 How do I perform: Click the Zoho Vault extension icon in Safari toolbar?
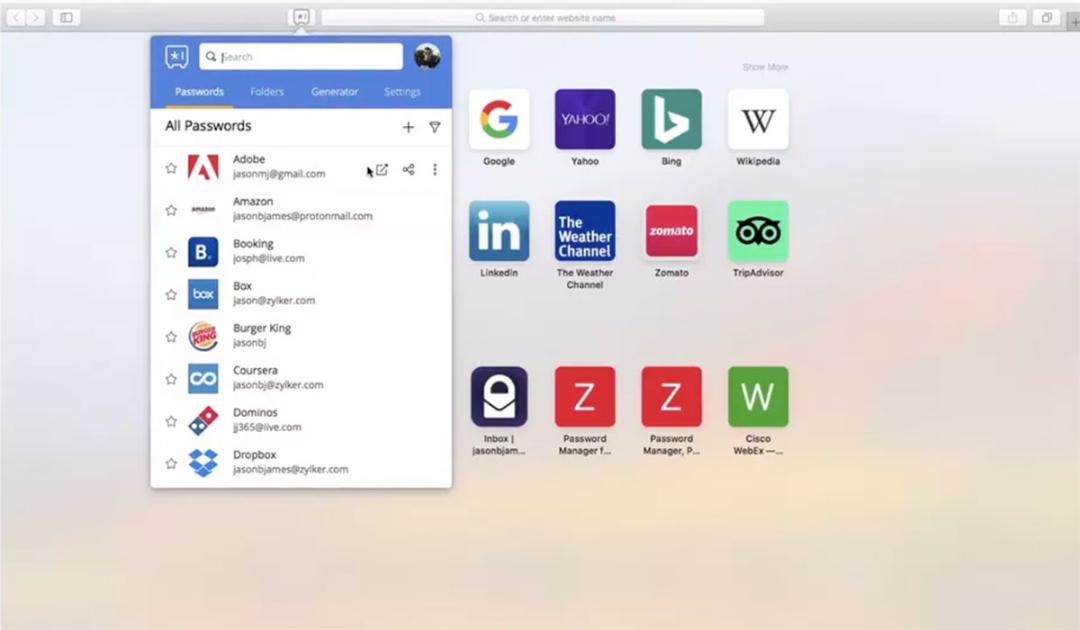click(x=301, y=17)
